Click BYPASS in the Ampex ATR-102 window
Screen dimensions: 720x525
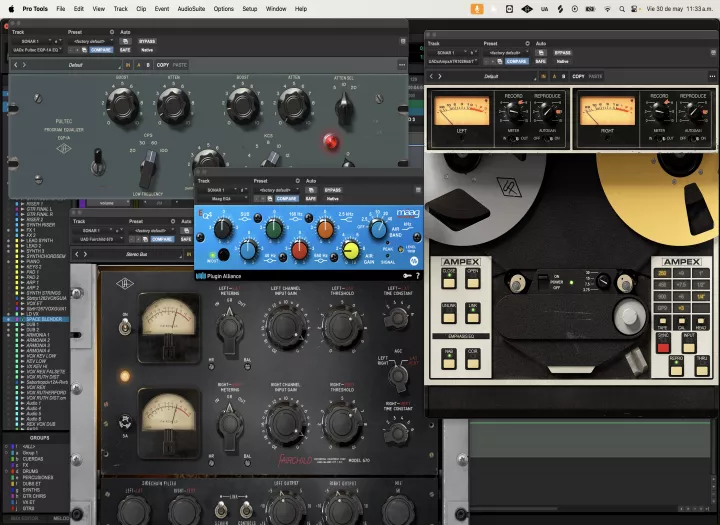pyautogui.click(x=562, y=53)
